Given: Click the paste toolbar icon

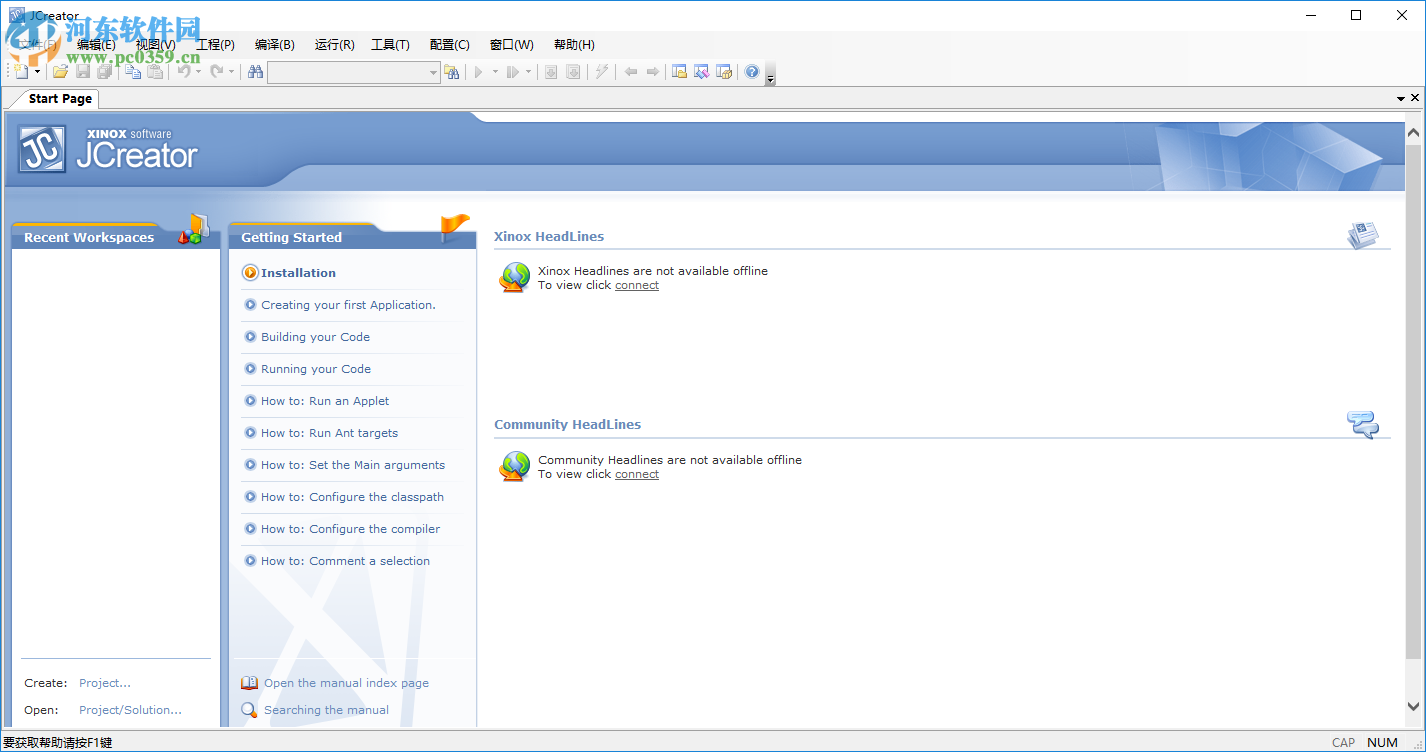Looking at the screenshot, I should (153, 71).
